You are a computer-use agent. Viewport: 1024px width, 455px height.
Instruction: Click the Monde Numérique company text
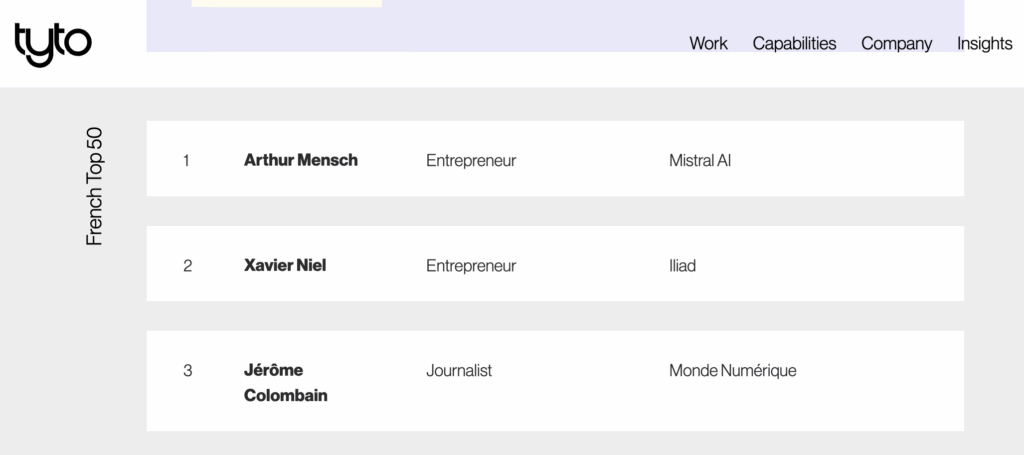coord(732,371)
